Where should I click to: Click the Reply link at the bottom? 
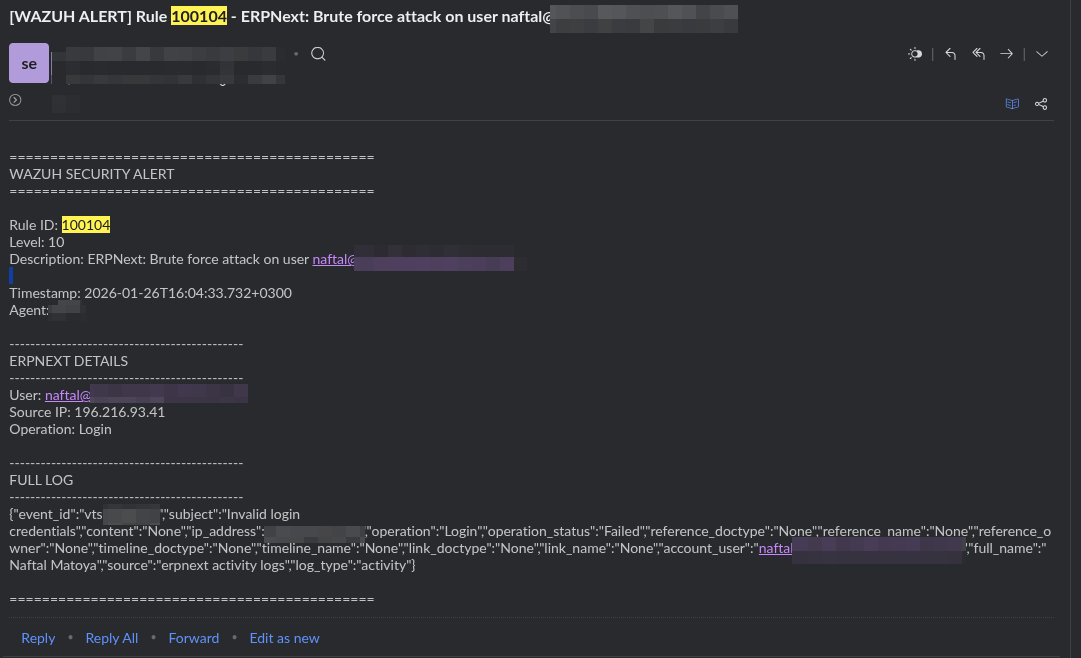[x=38, y=638]
